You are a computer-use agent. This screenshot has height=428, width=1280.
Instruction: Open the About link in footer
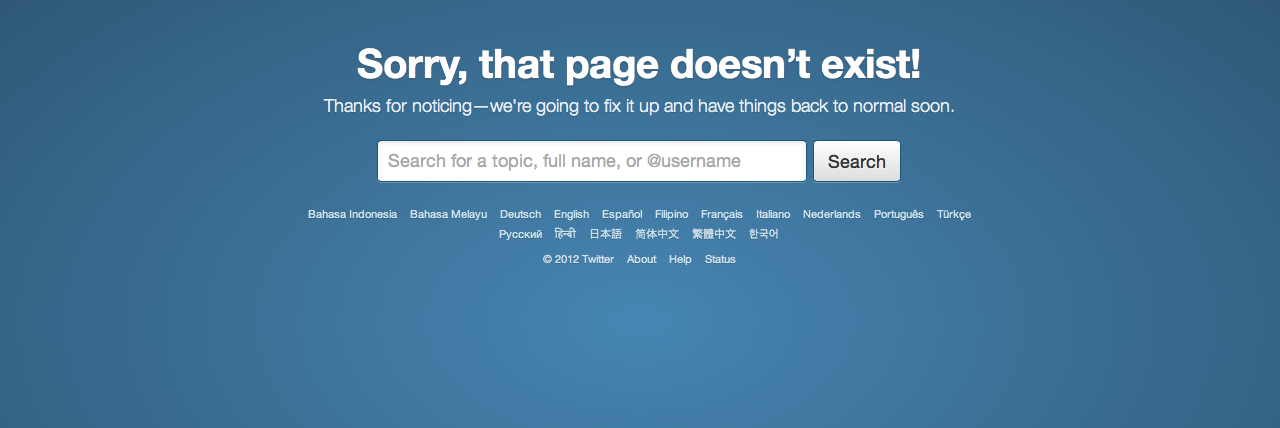coord(641,259)
